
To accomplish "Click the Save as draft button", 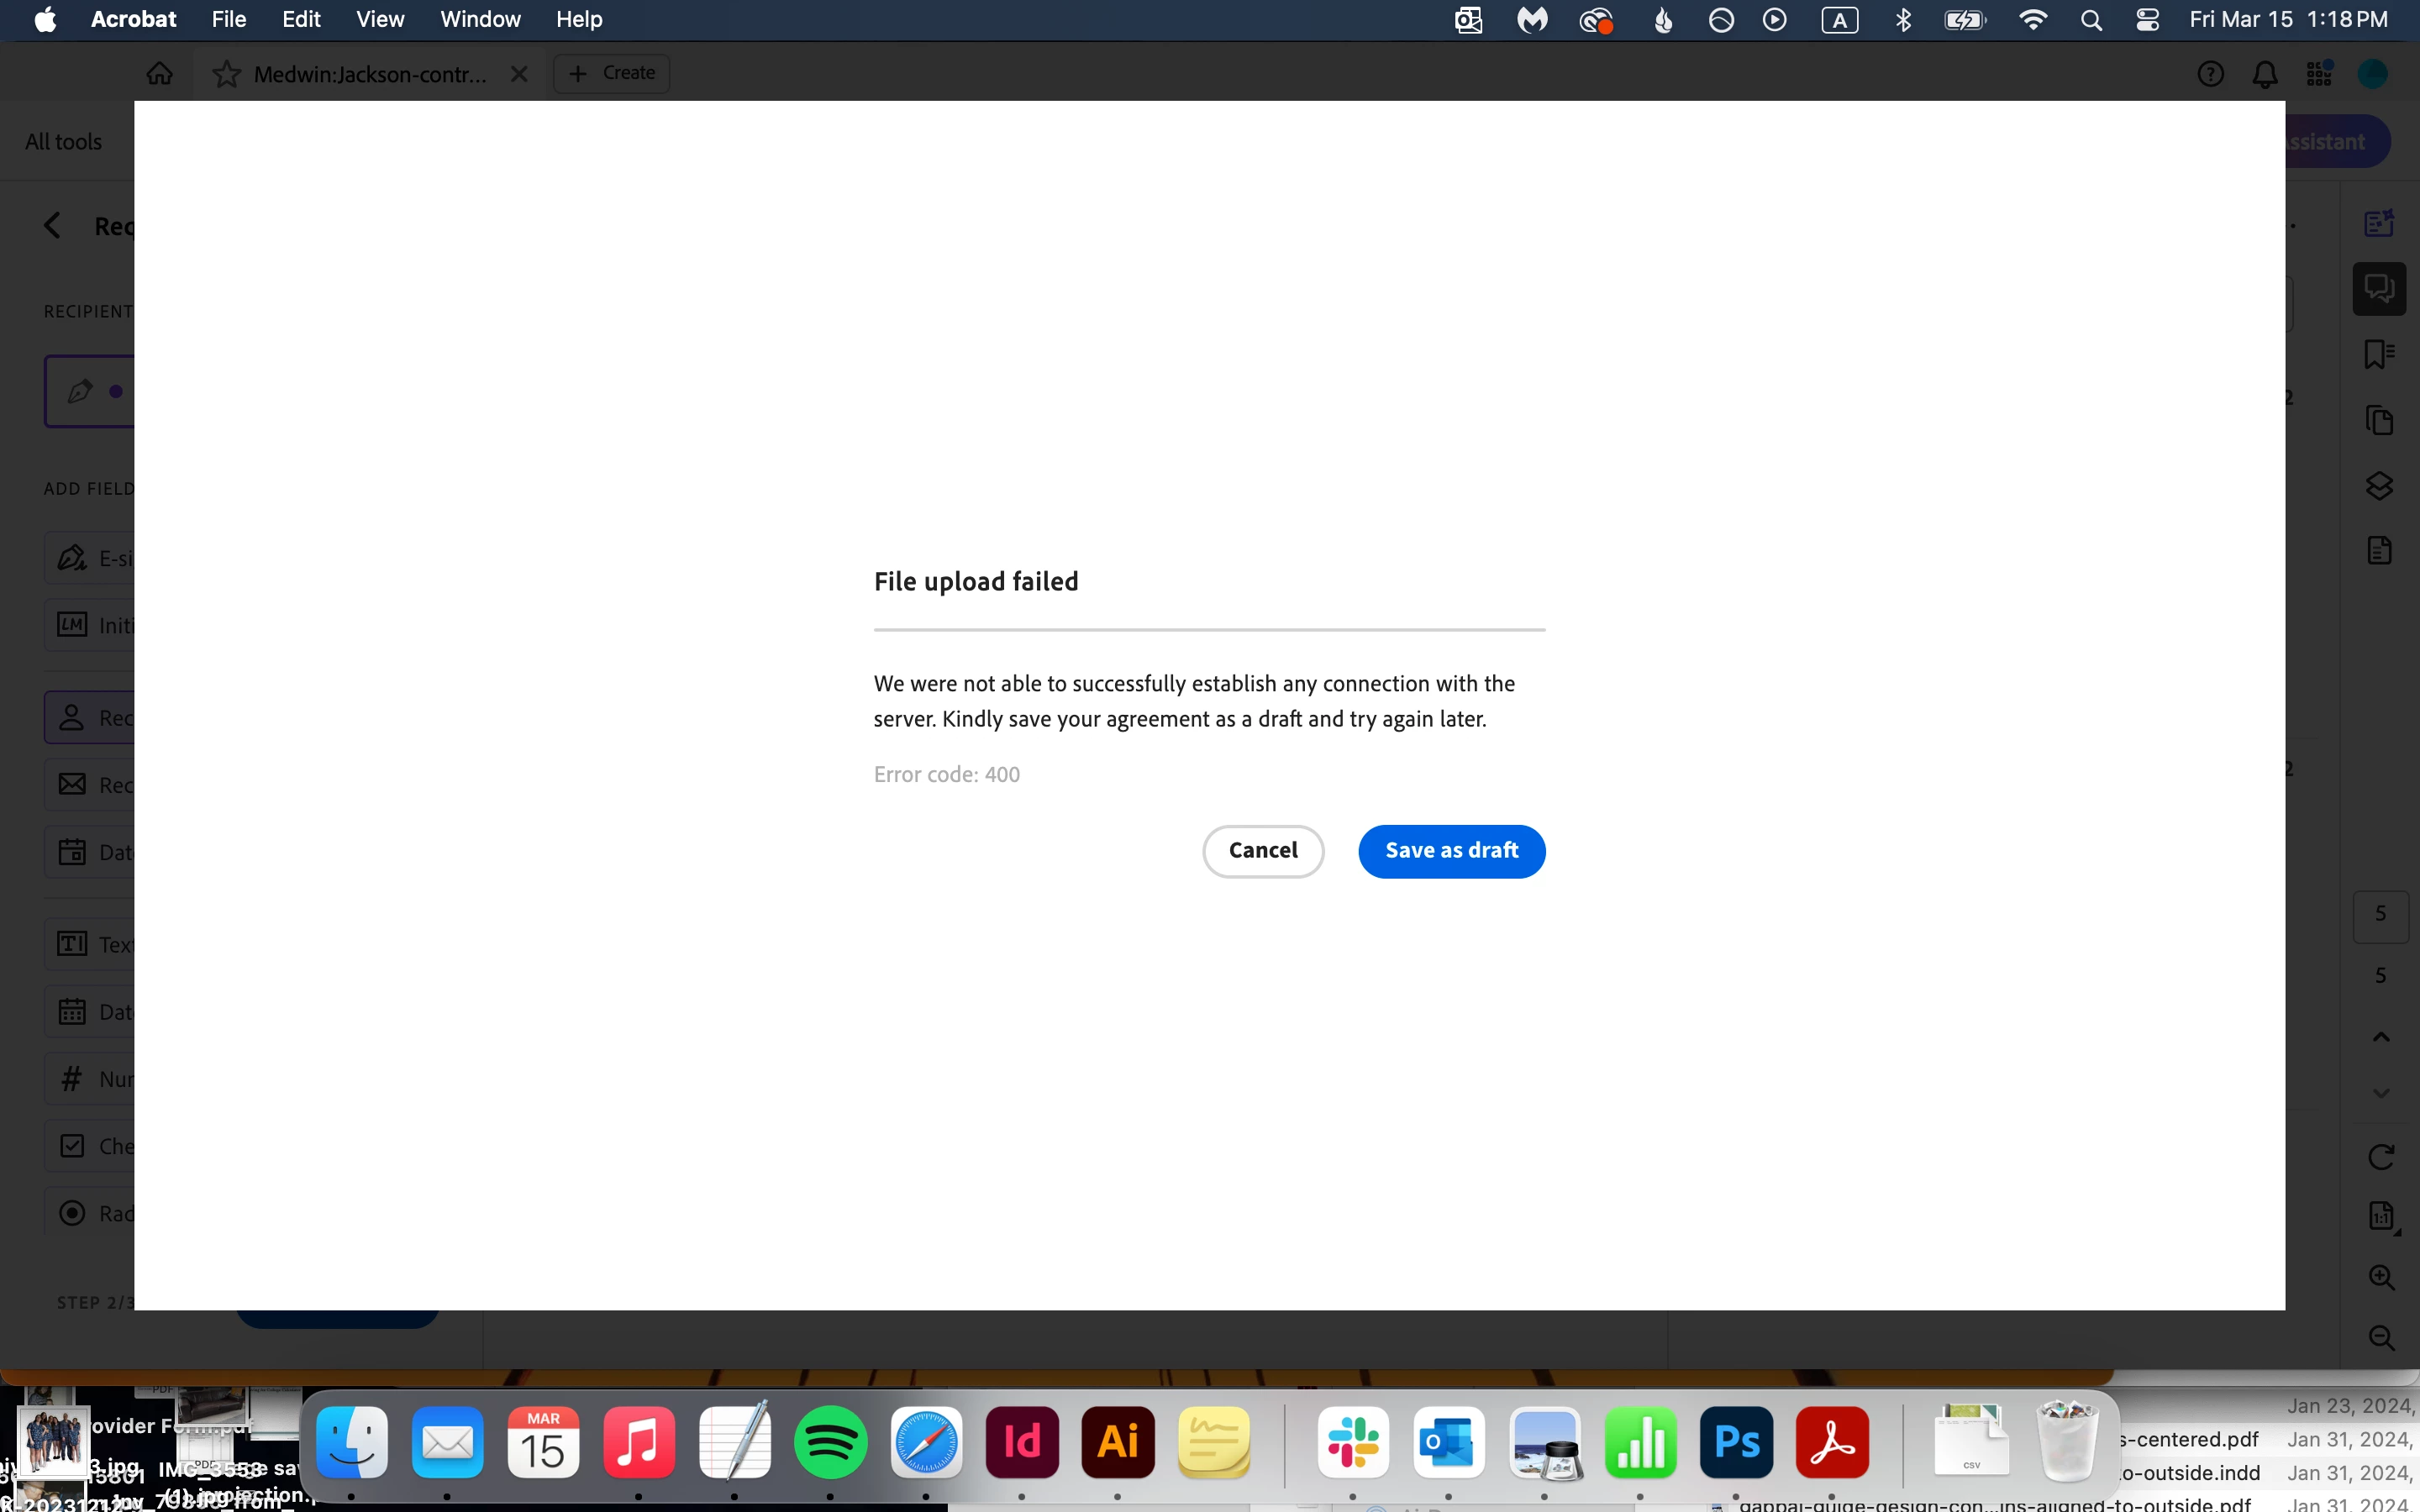I will pos(1451,851).
